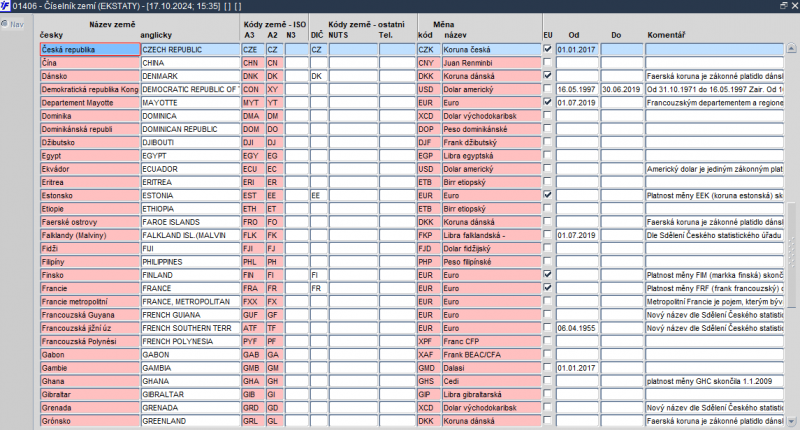Click the restore window icon at top right

coord(784,6)
